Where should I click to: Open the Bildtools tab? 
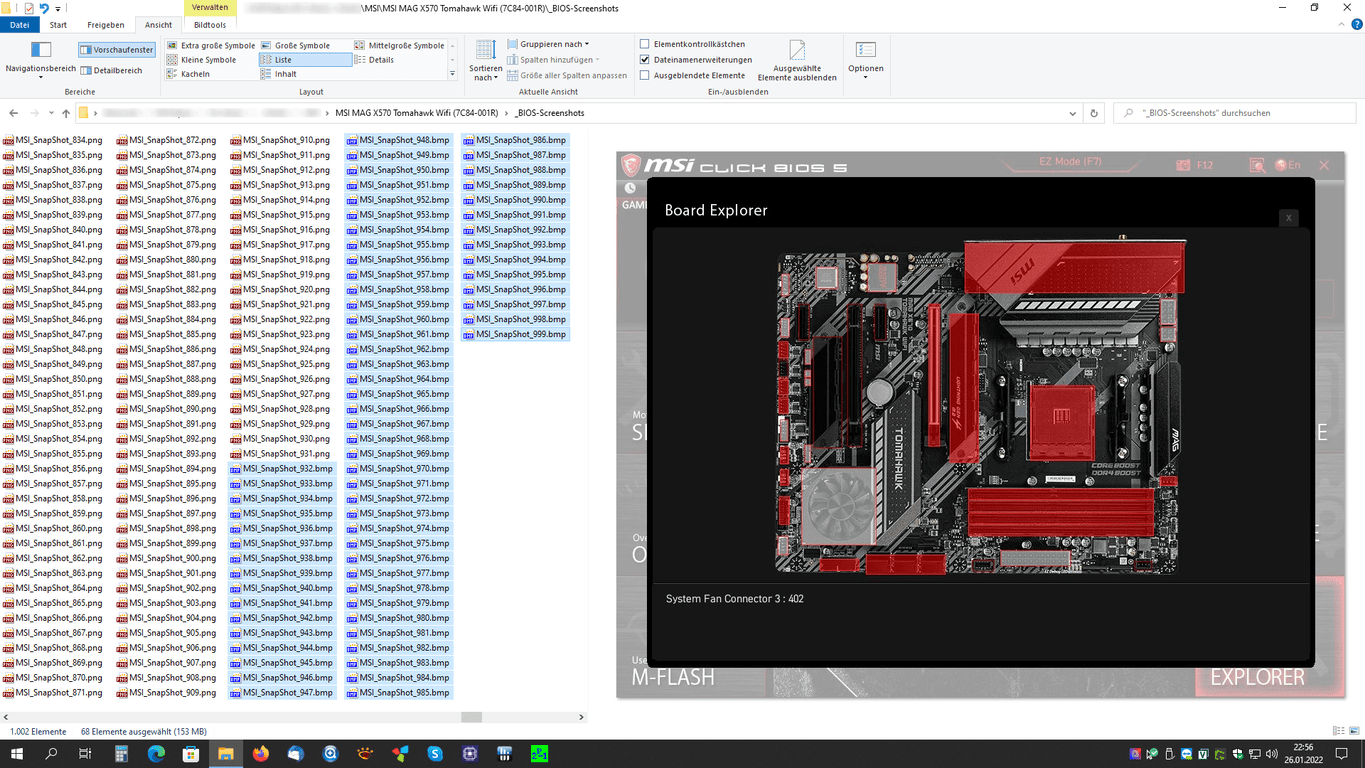tap(210, 25)
